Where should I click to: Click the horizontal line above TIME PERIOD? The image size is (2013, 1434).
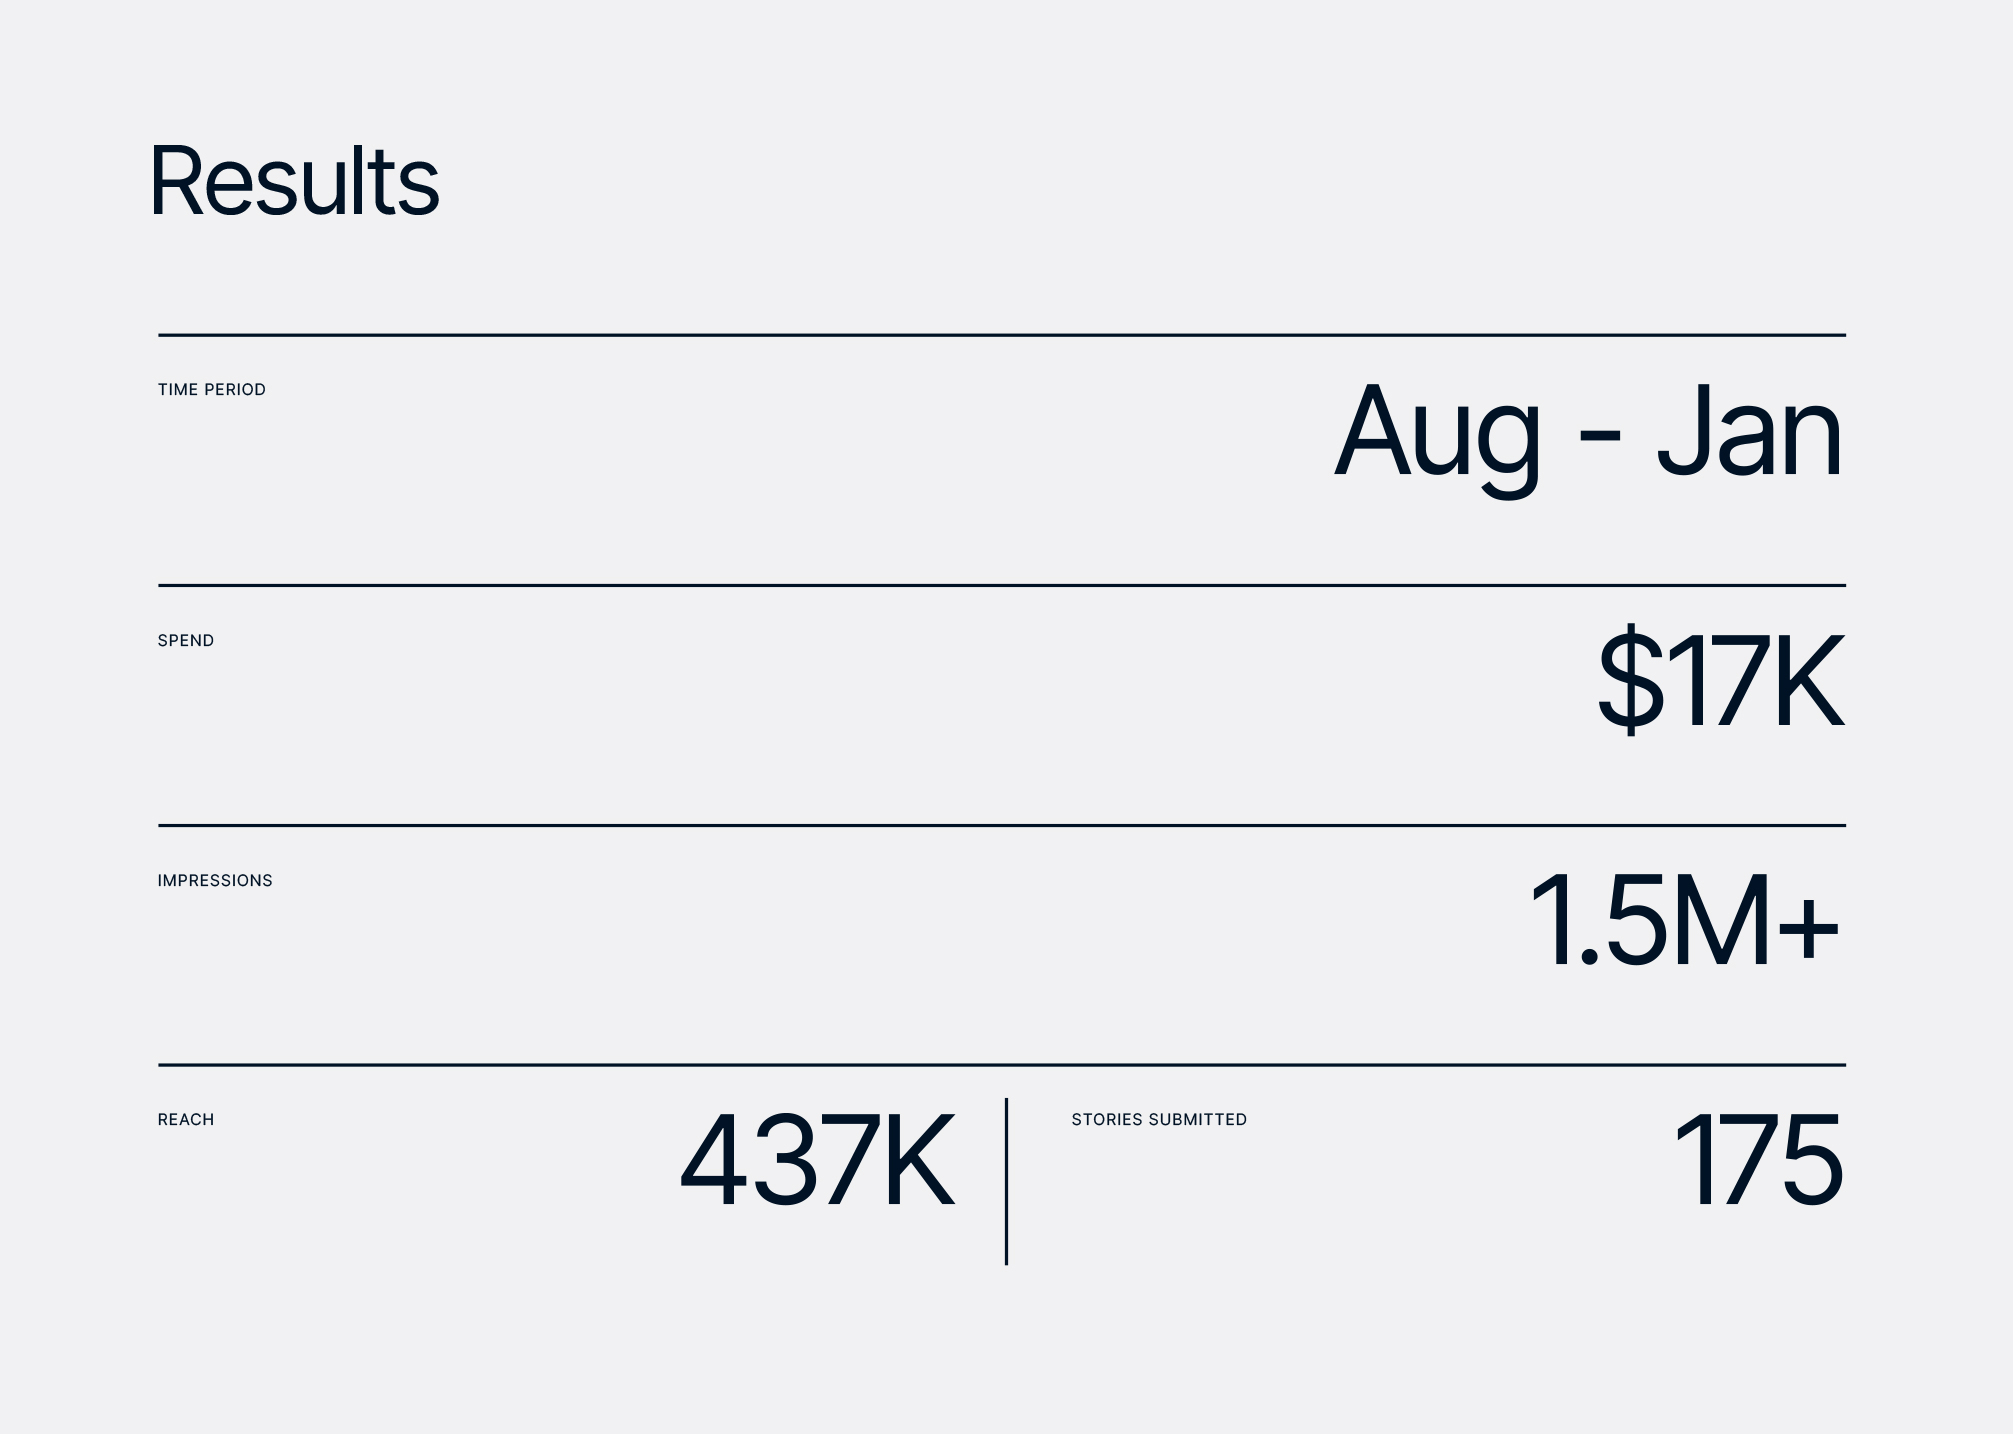(1001, 335)
